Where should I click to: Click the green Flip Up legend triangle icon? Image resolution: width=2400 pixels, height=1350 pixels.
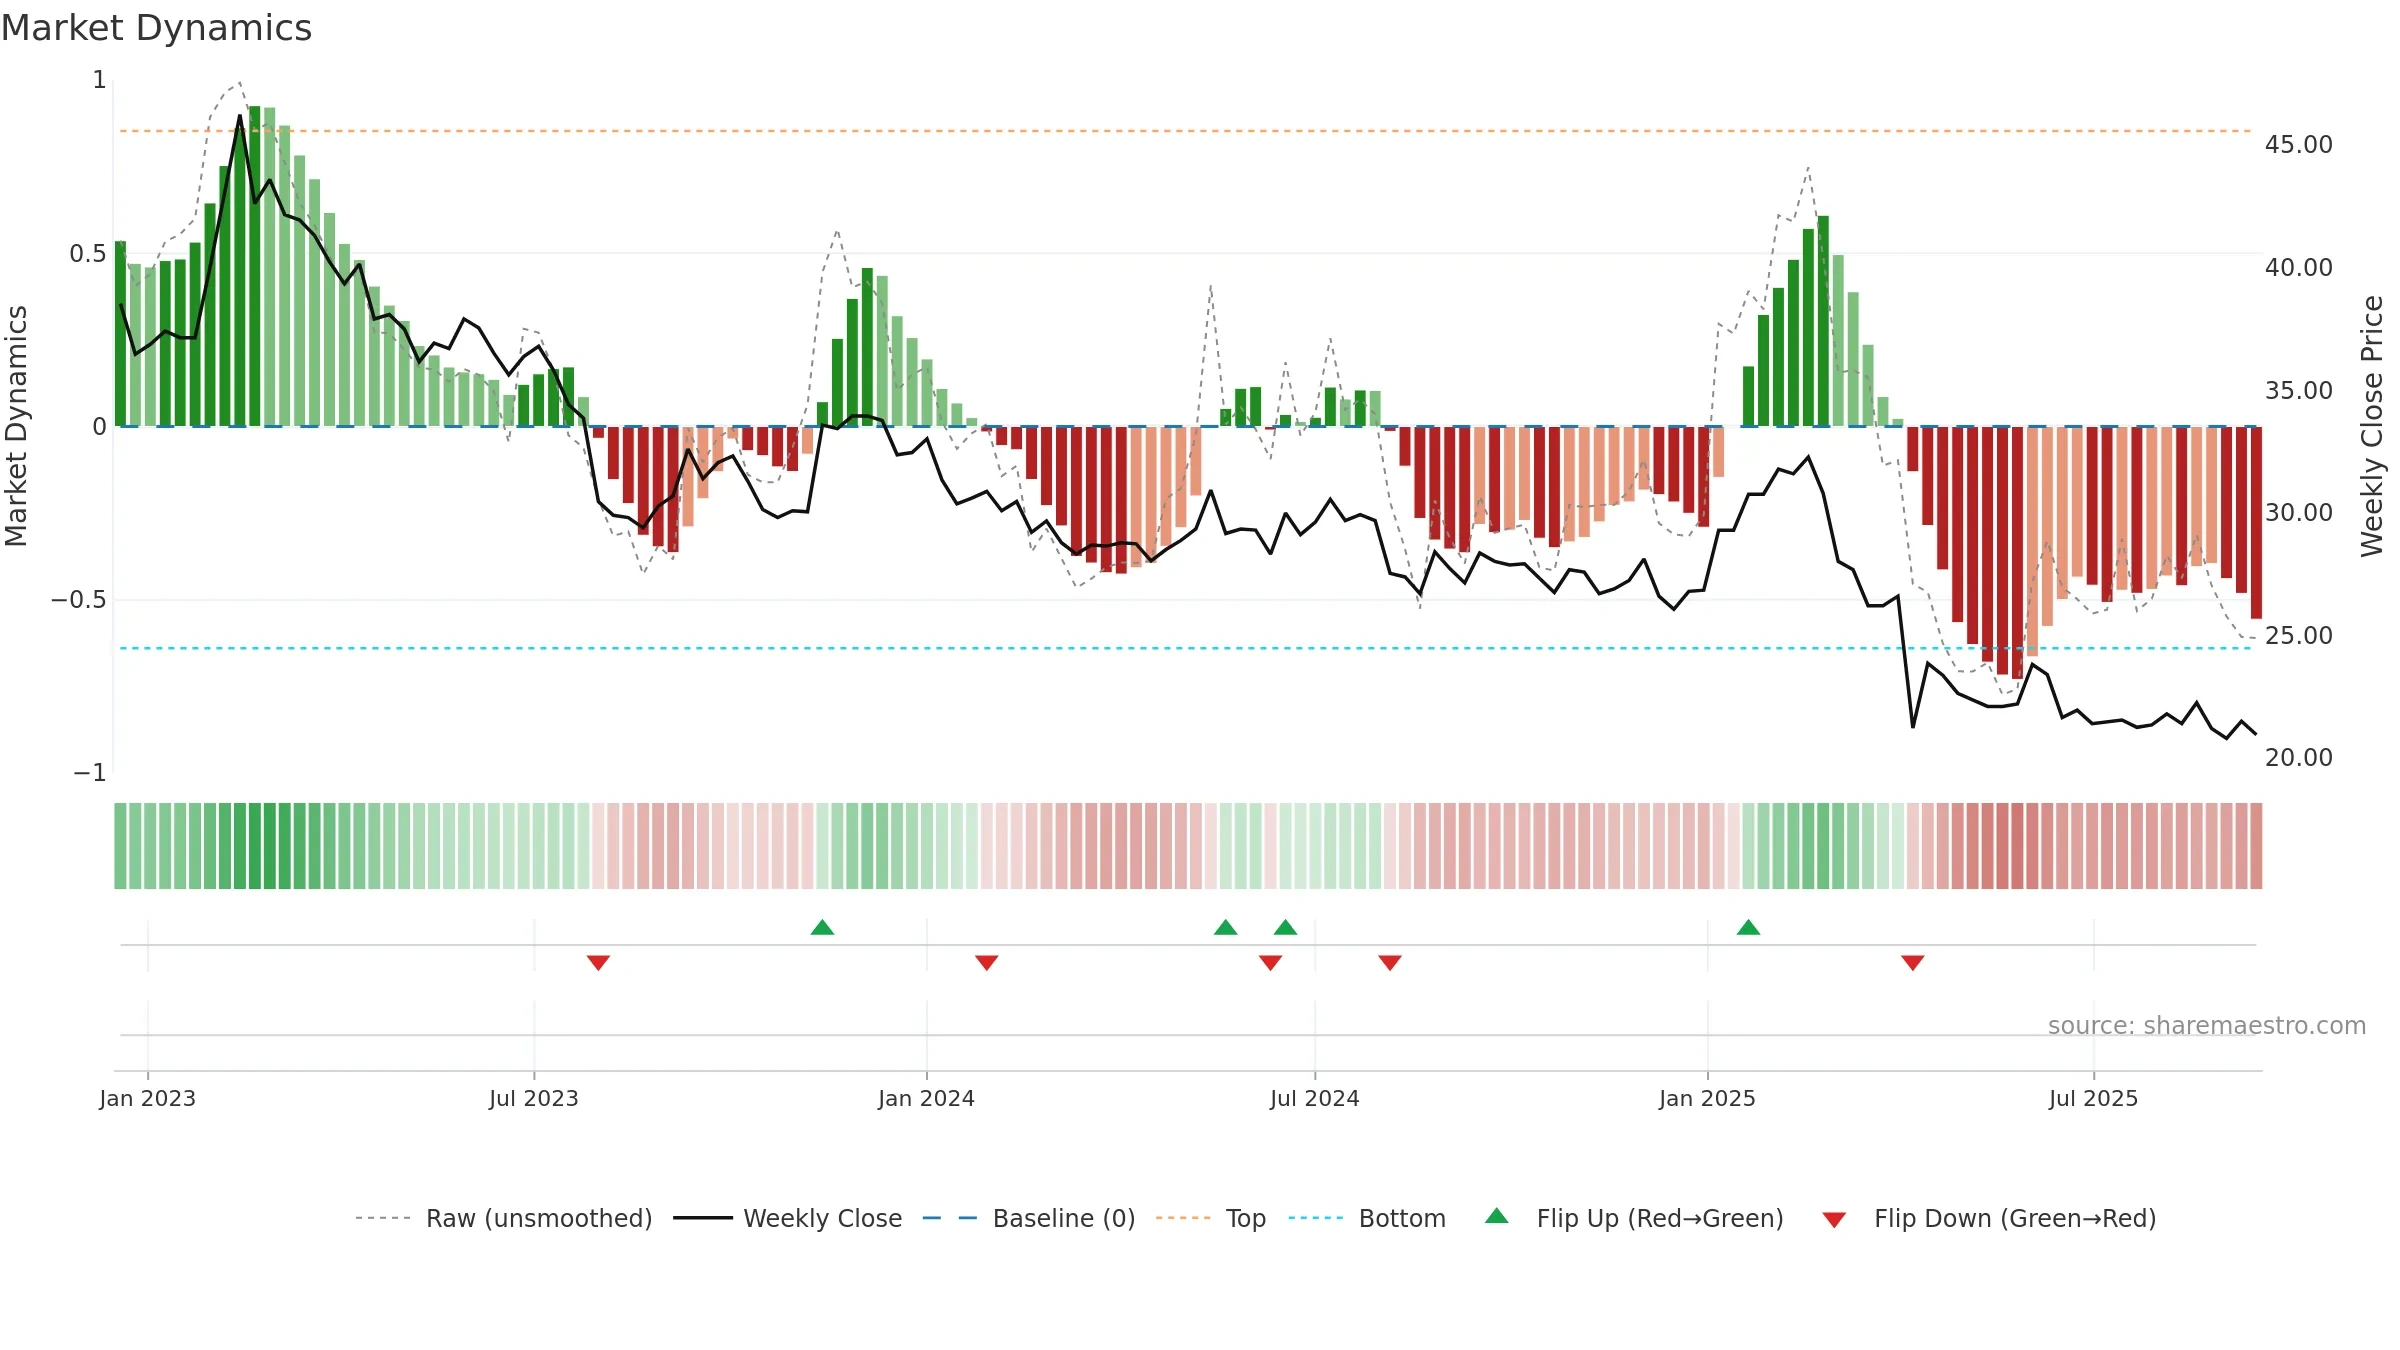coord(1497,1216)
